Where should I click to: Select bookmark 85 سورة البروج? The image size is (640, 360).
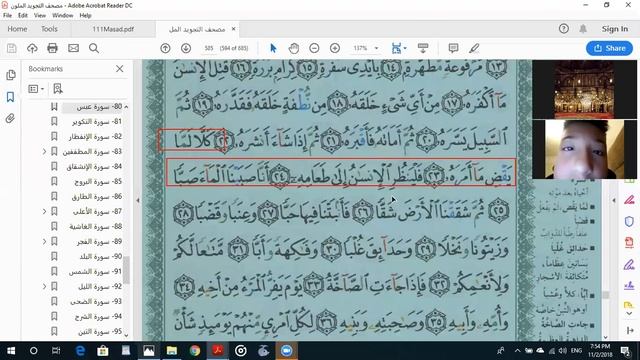[x=98, y=182]
